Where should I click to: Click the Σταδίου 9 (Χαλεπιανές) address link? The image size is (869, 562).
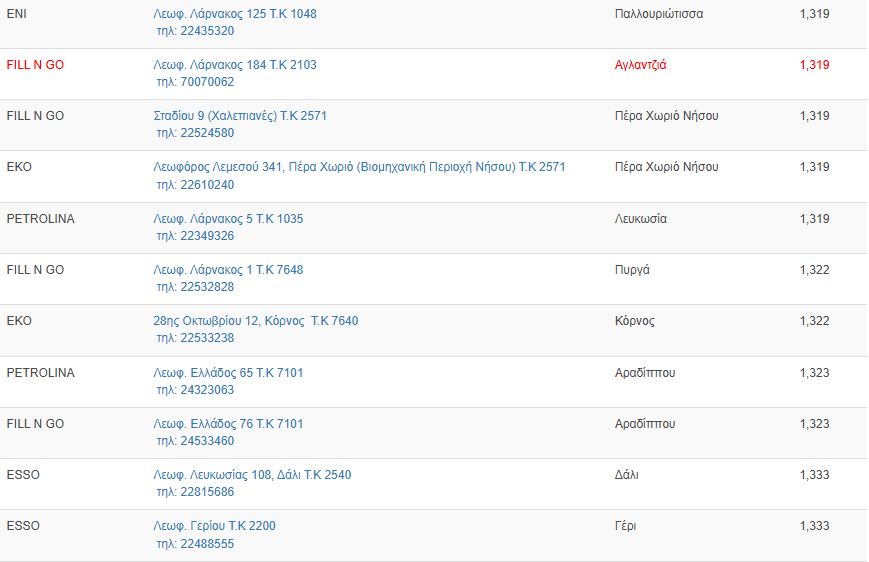point(240,116)
